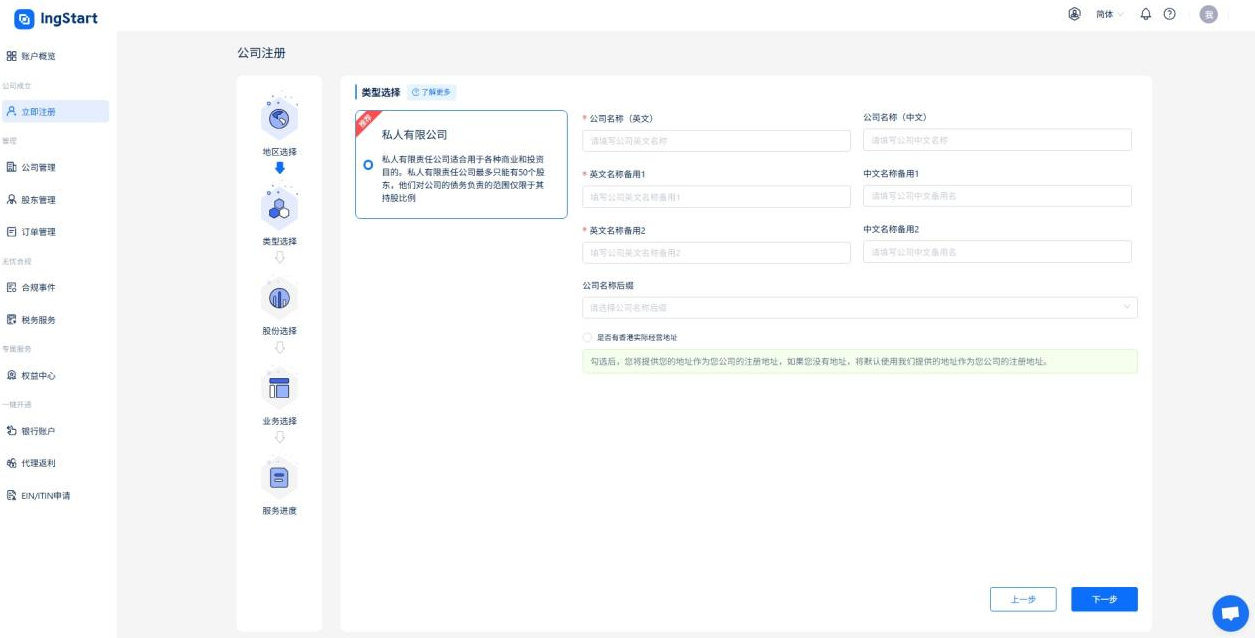Open 代理返利 in sidebar
The height and width of the screenshot is (638, 1255).
click(x=55, y=463)
